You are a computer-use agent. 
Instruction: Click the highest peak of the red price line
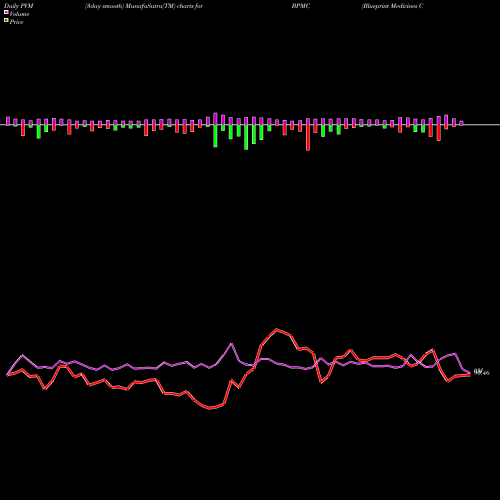click(277, 329)
